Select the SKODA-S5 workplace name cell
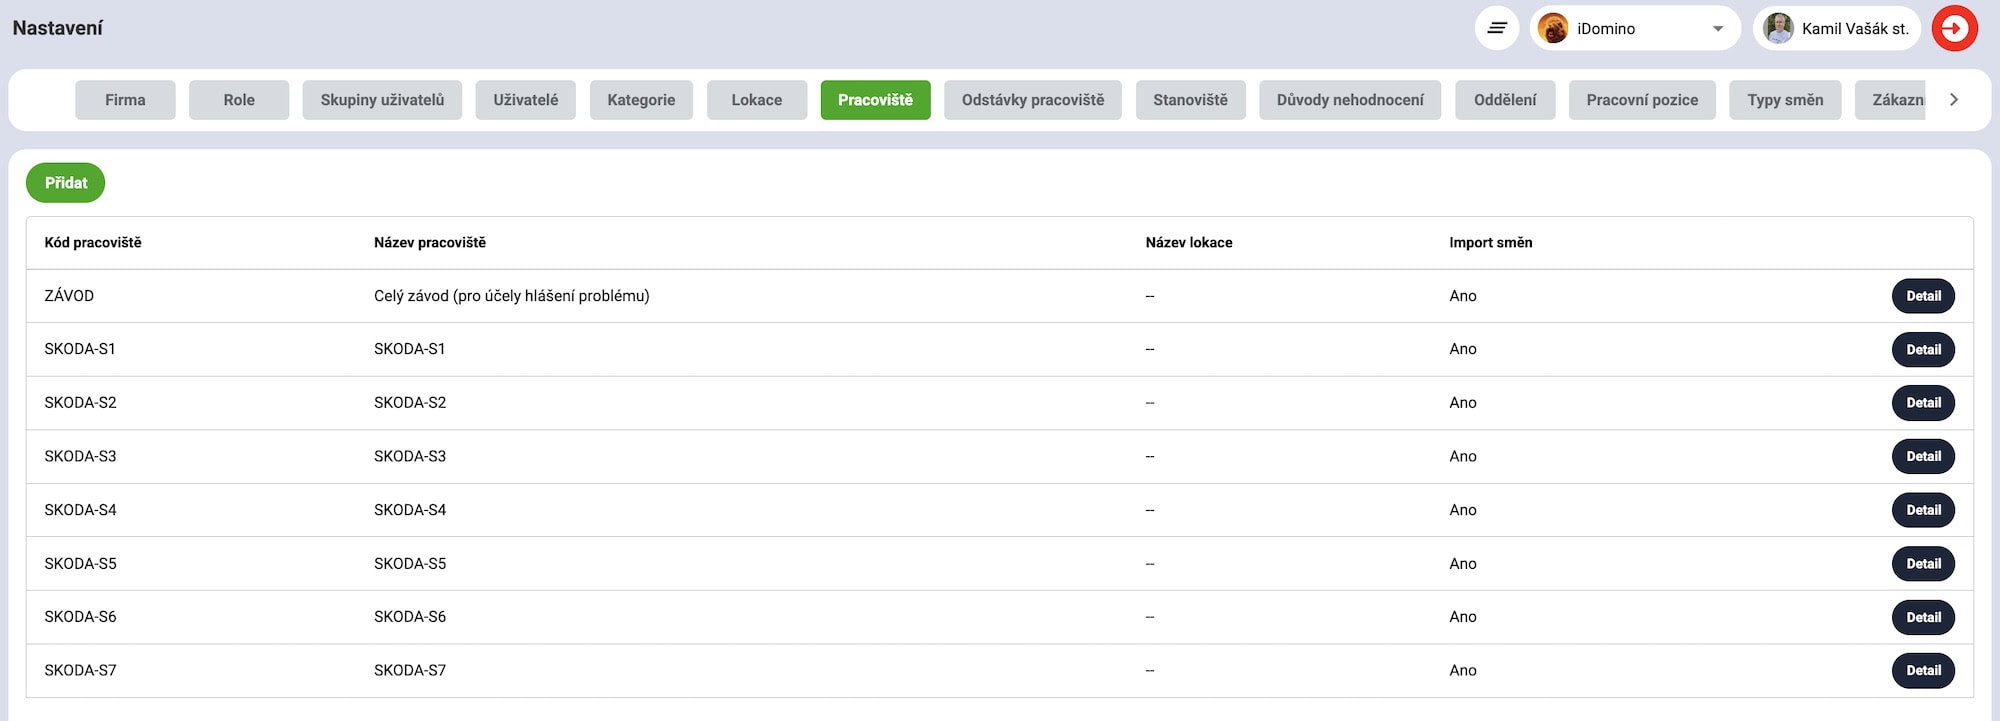Image resolution: width=2000 pixels, height=721 pixels. (410, 564)
